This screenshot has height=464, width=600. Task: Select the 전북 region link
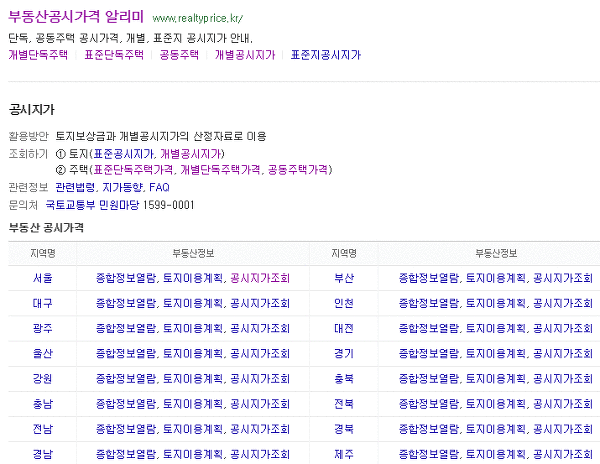coord(344,404)
